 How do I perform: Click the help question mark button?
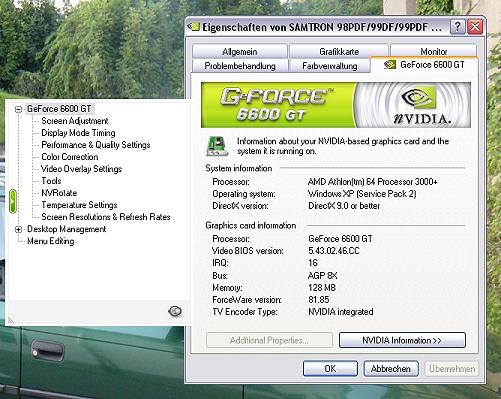click(x=457, y=27)
